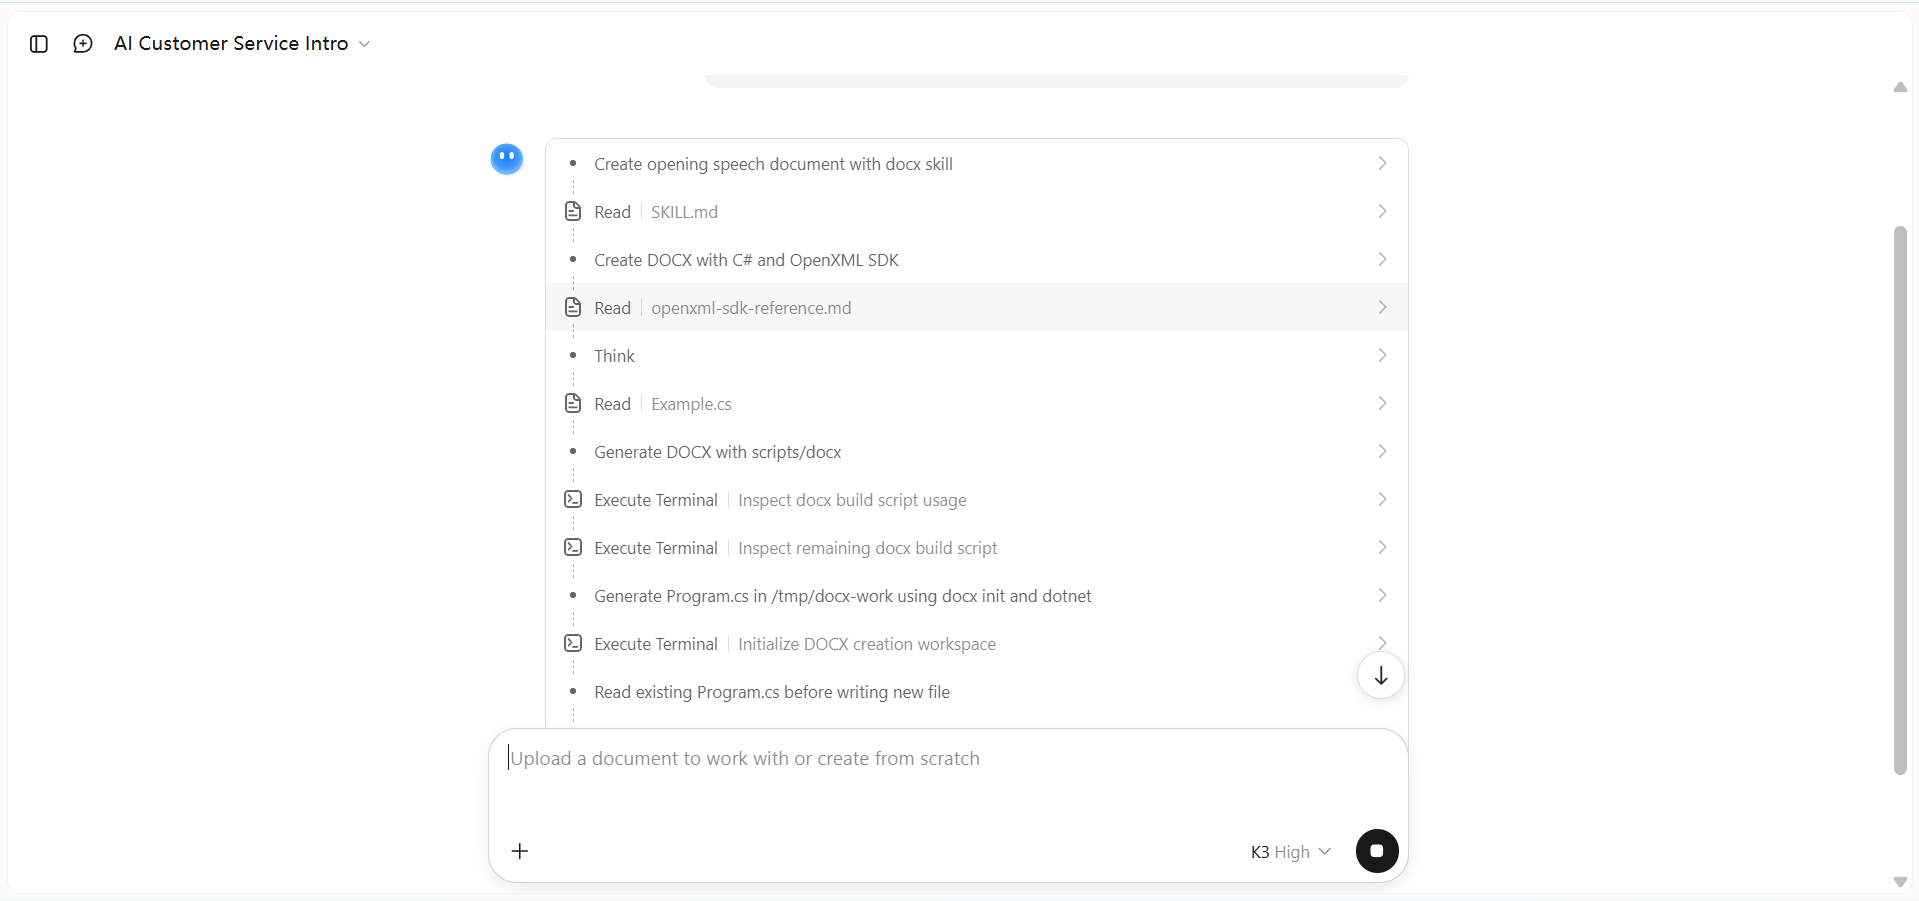Expand the openxml-sdk-reference.md row chevron
The width and height of the screenshot is (1919, 901).
click(1382, 308)
